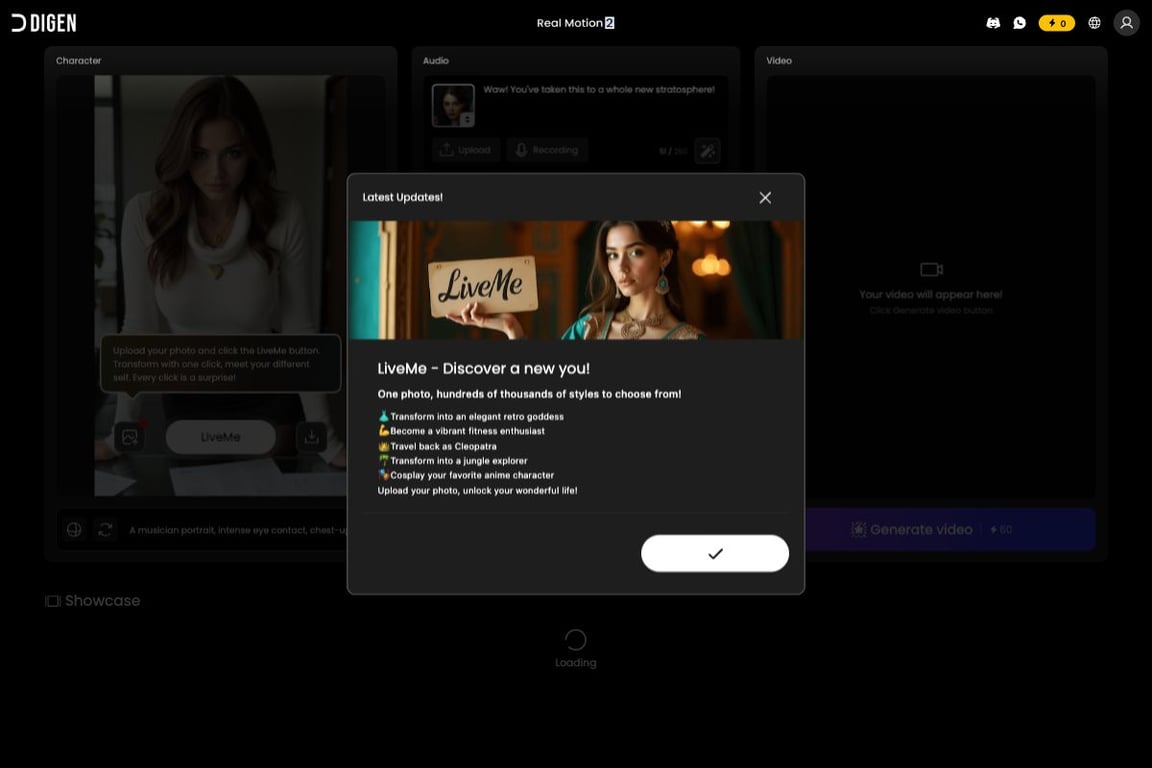Screen dimensions: 1152x768
Task: Click the yellow credits balance badge
Action: pyautogui.click(x=1056, y=23)
